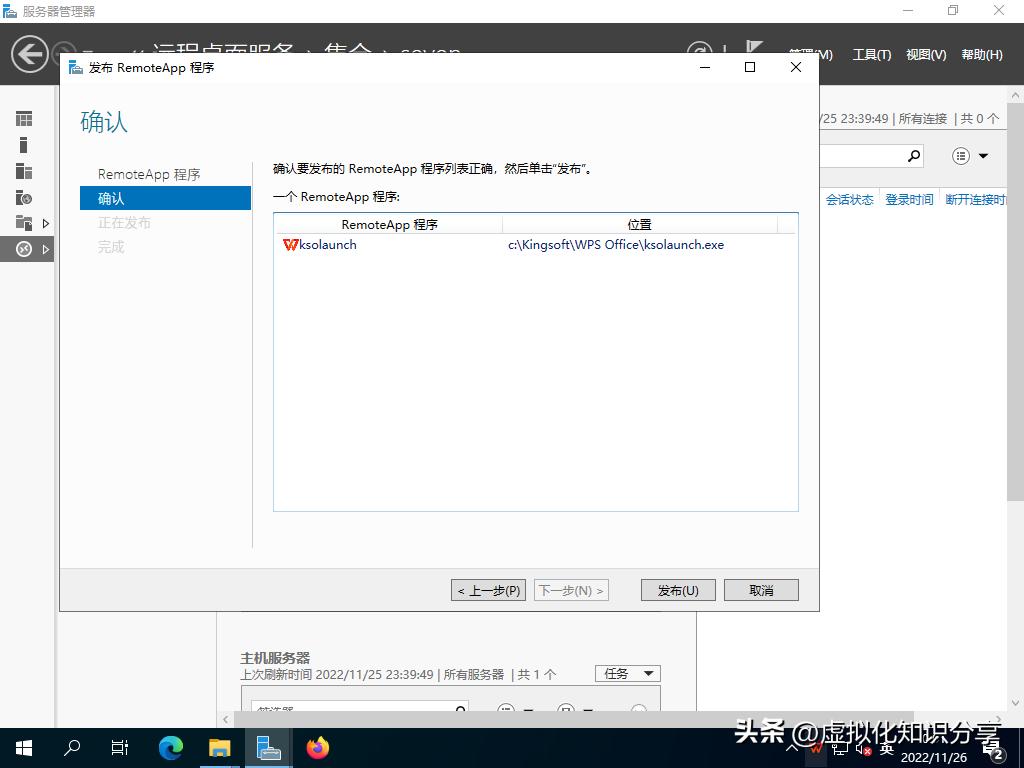Select the 确认 step in wizard sidebar

pos(110,198)
